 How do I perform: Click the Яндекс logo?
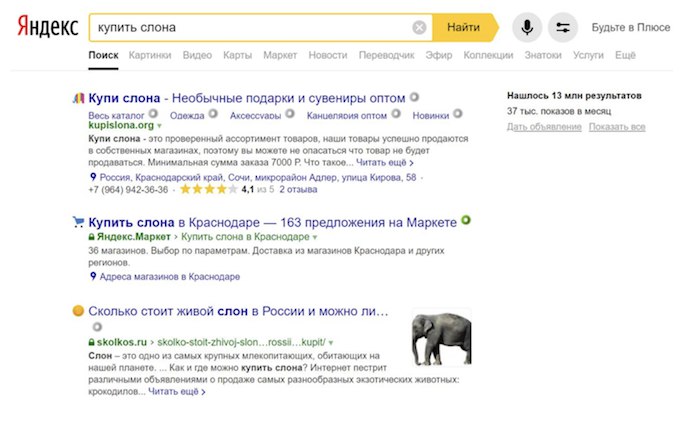click(48, 27)
